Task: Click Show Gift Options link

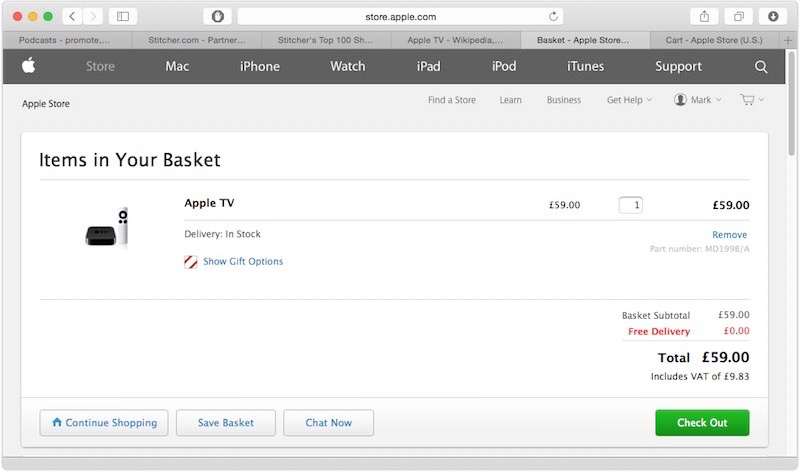Action: tap(243, 261)
